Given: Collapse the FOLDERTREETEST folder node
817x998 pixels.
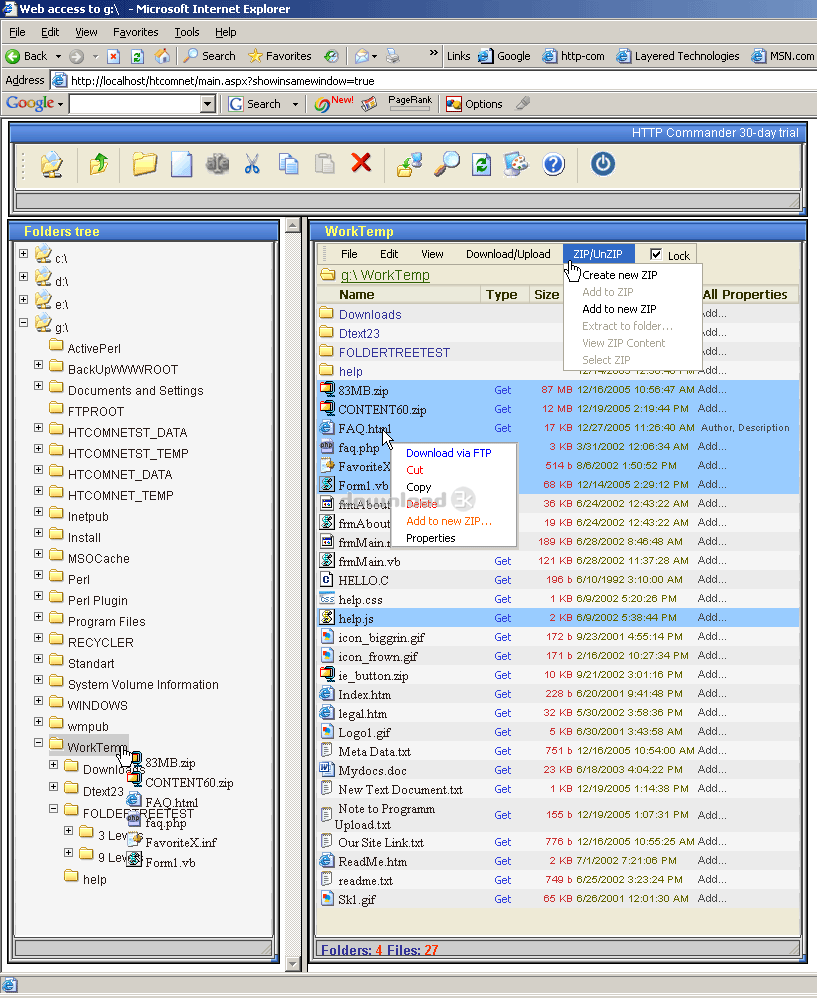Looking at the screenshot, I should (x=54, y=809).
